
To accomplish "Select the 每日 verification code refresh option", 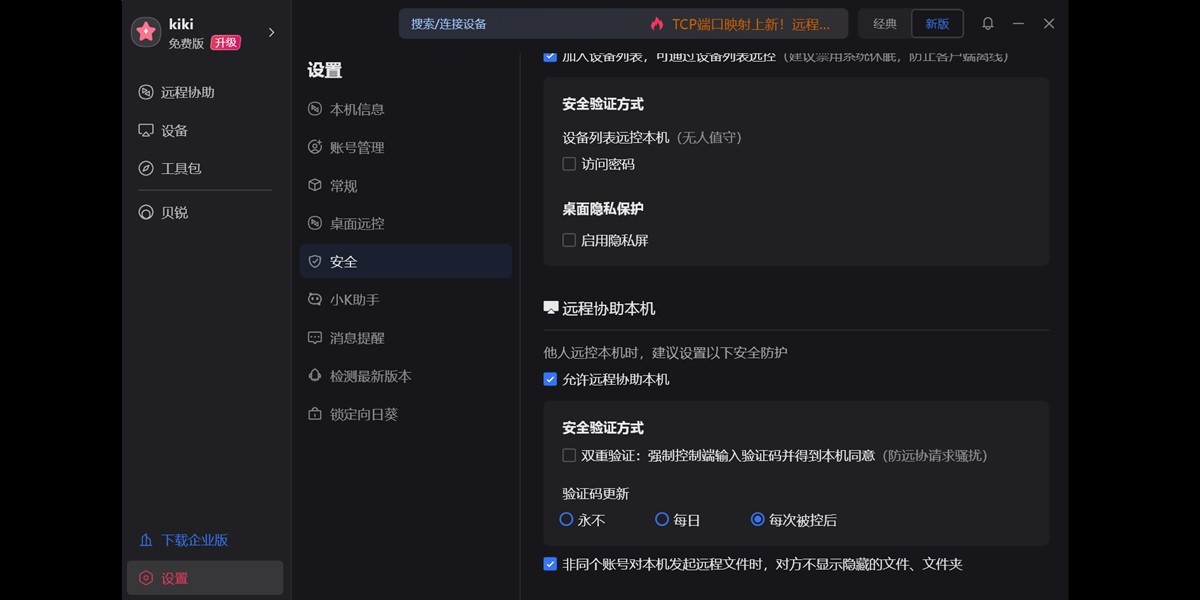I will (x=662, y=519).
